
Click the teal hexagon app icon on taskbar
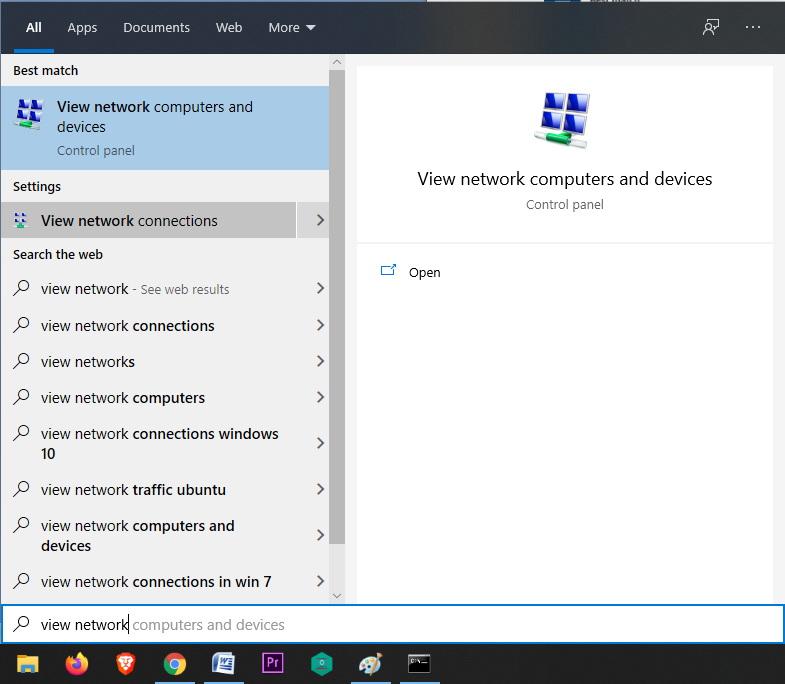click(321, 664)
